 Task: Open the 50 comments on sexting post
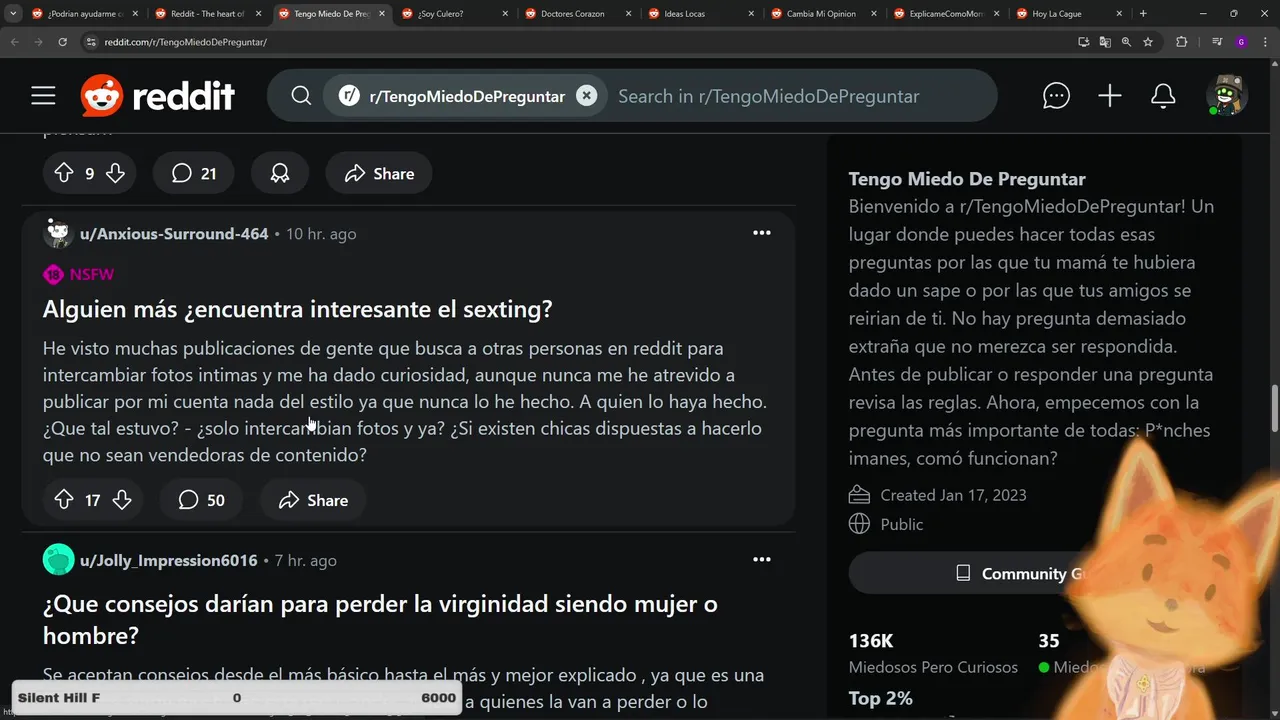pos(201,500)
